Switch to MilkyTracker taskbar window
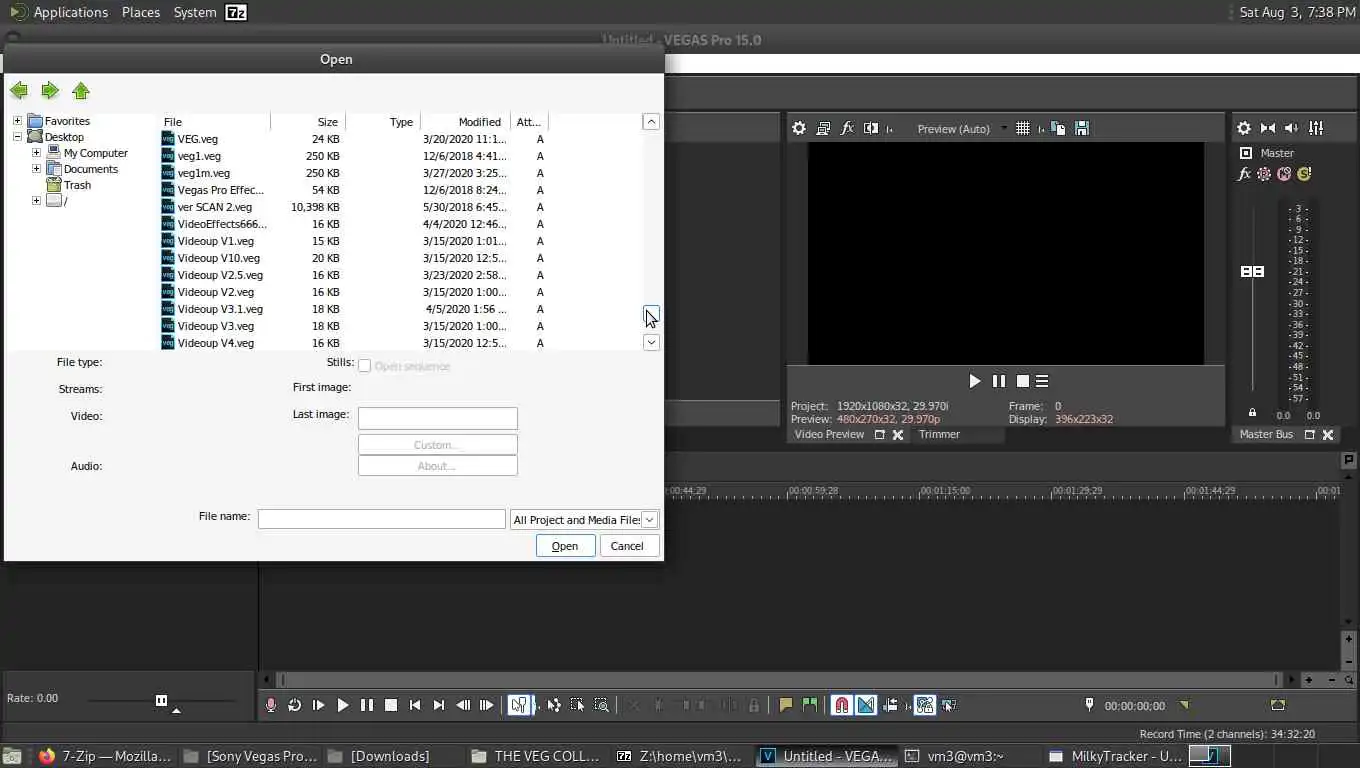The height and width of the screenshot is (768, 1360). click(x=1116, y=756)
